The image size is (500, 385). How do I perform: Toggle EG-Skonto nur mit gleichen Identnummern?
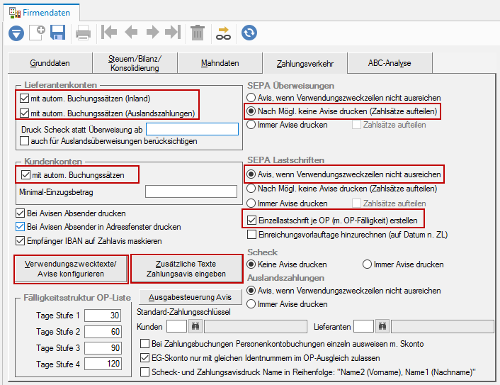145,358
